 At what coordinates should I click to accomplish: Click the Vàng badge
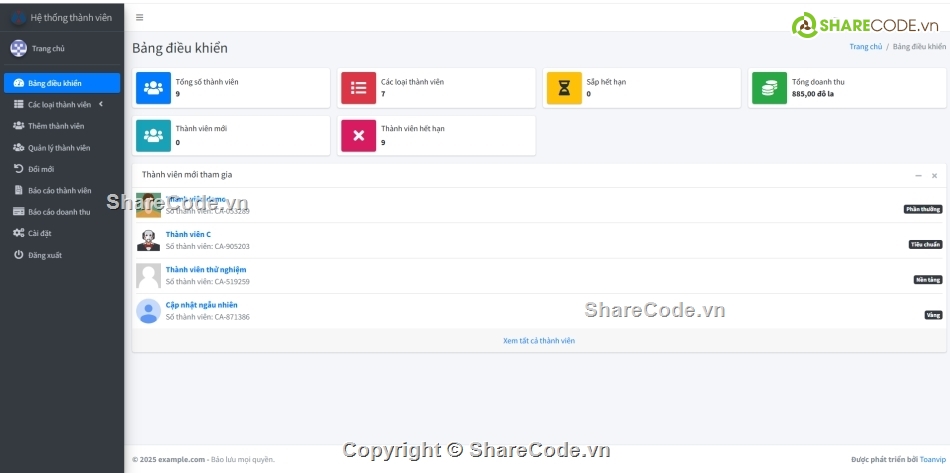pos(933,315)
